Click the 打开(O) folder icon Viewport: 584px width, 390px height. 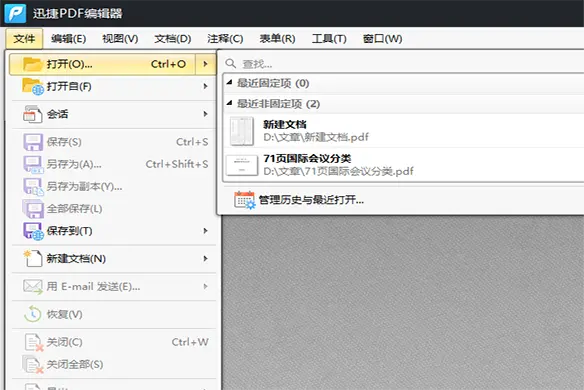(32, 64)
